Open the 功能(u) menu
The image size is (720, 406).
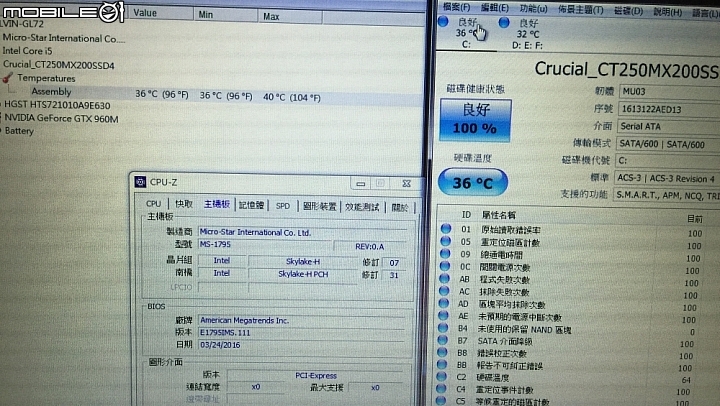[533, 8]
